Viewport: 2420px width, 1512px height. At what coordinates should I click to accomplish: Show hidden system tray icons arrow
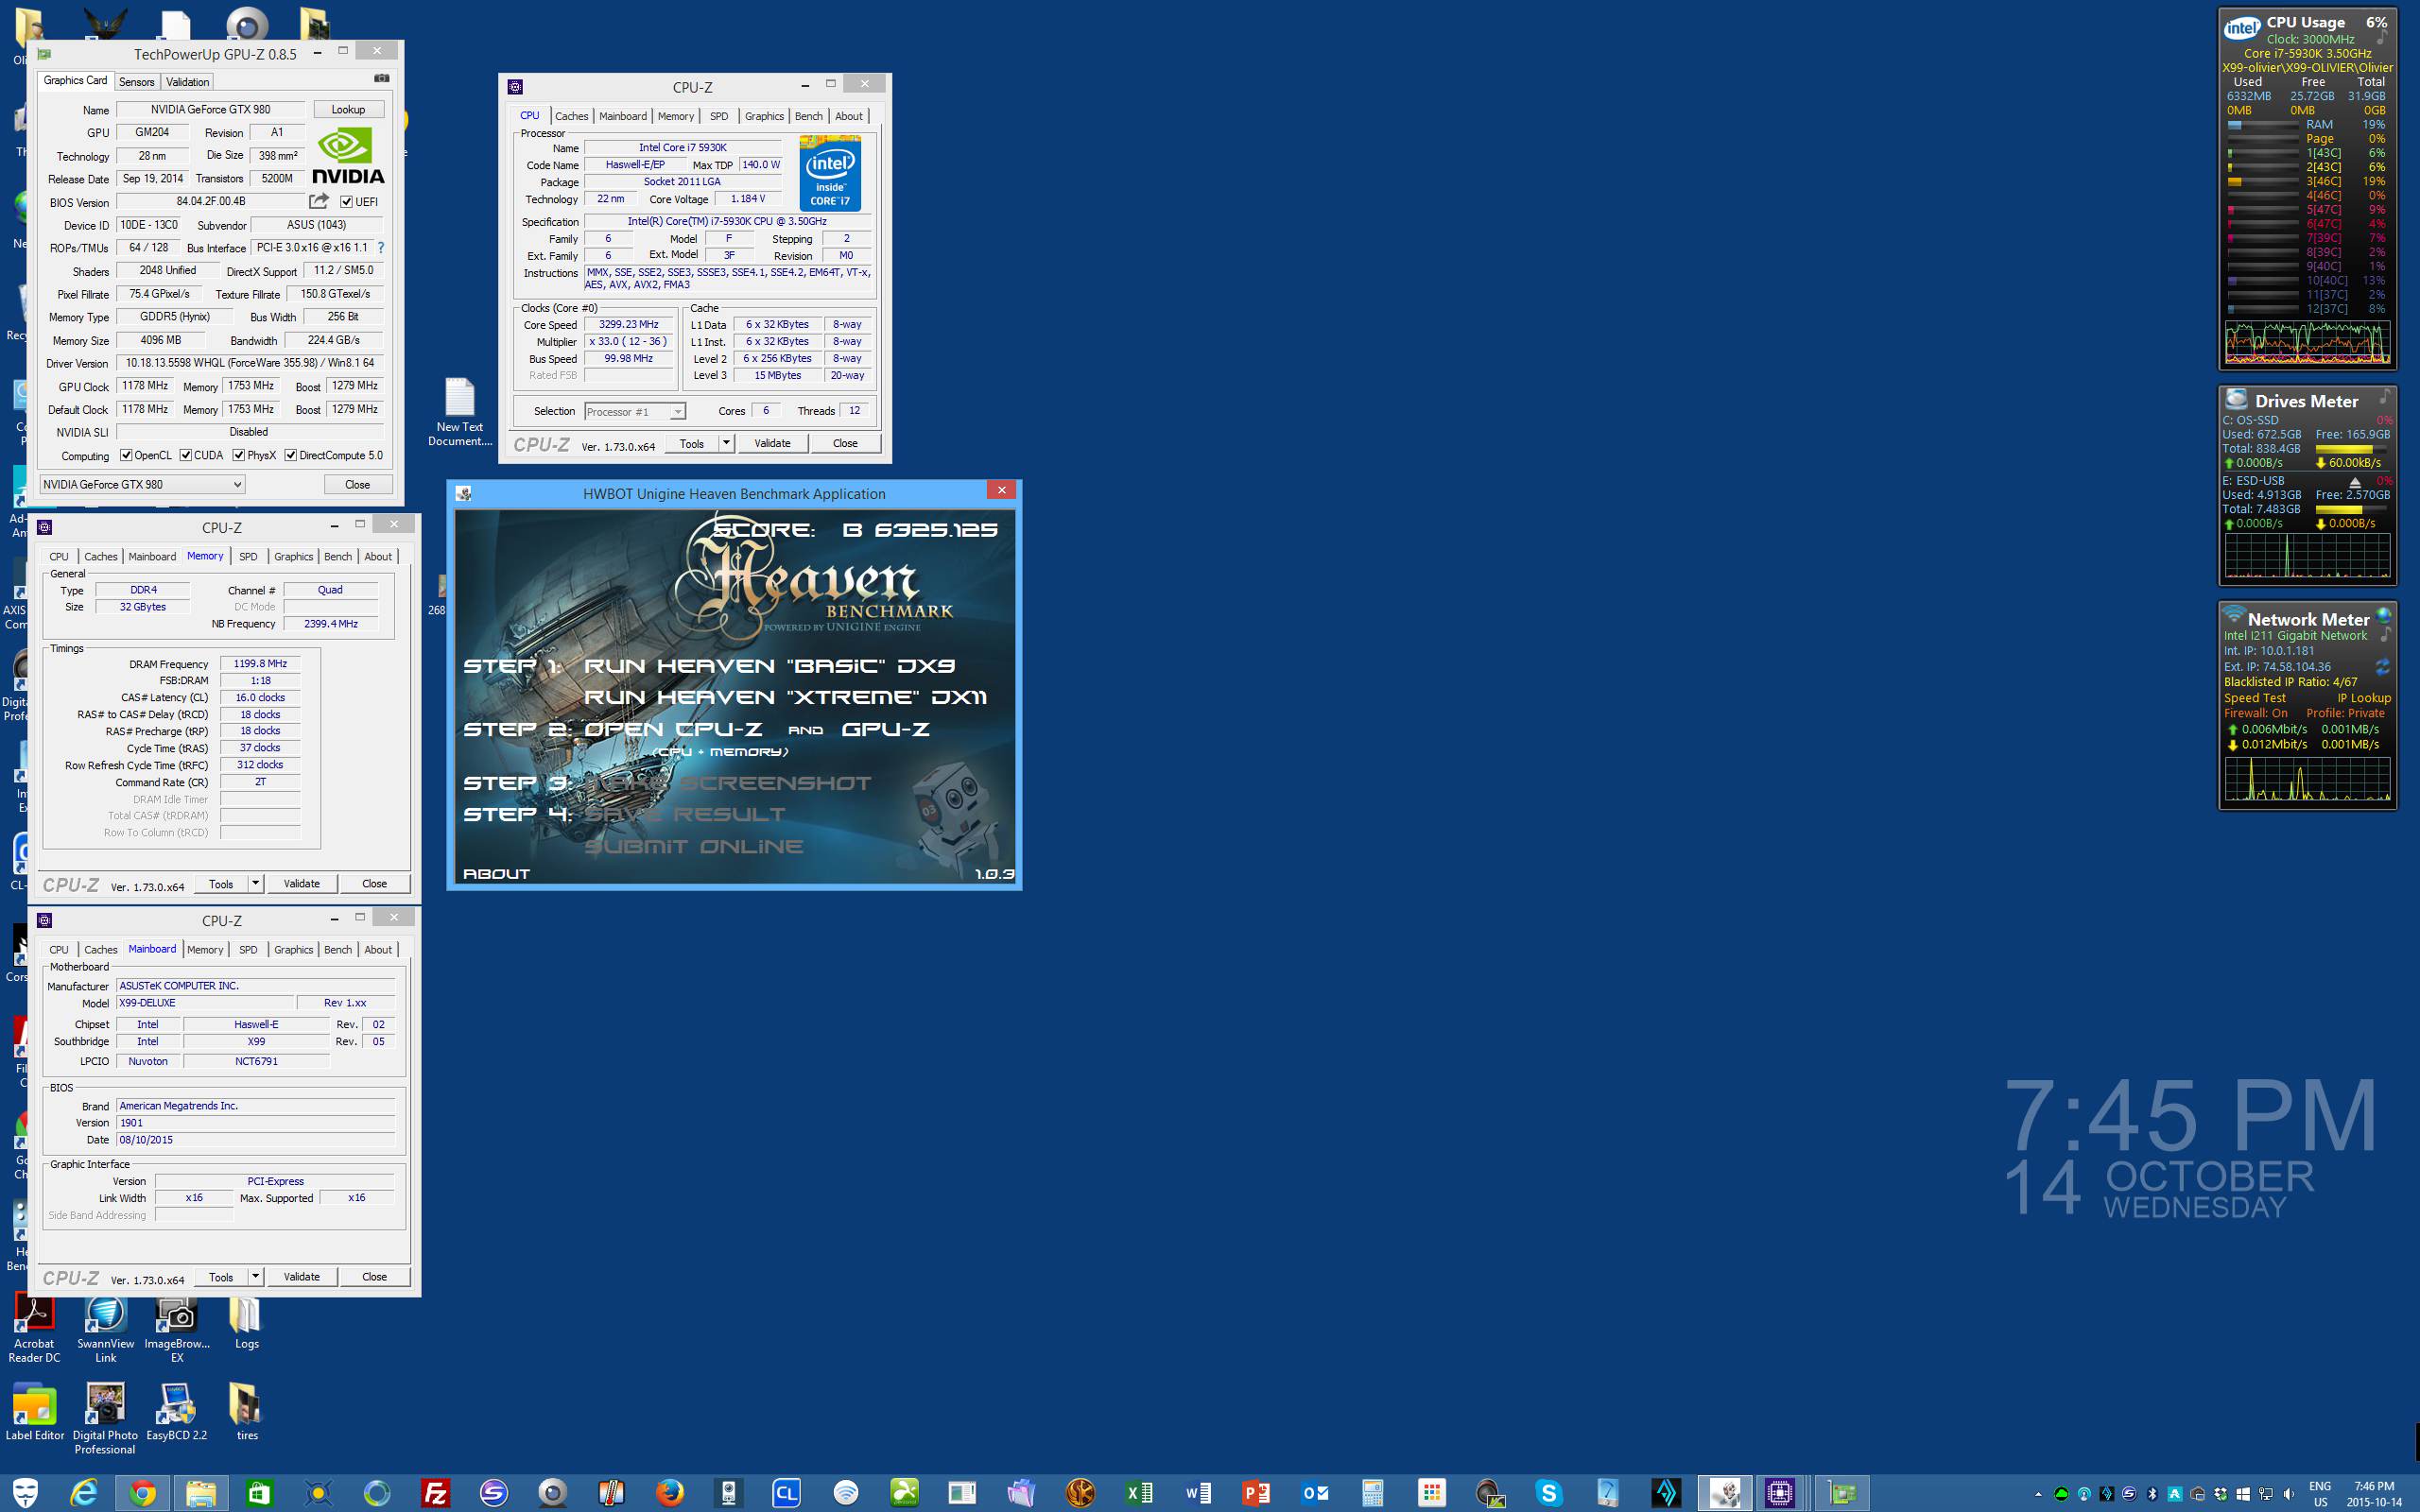[x=2038, y=1494]
